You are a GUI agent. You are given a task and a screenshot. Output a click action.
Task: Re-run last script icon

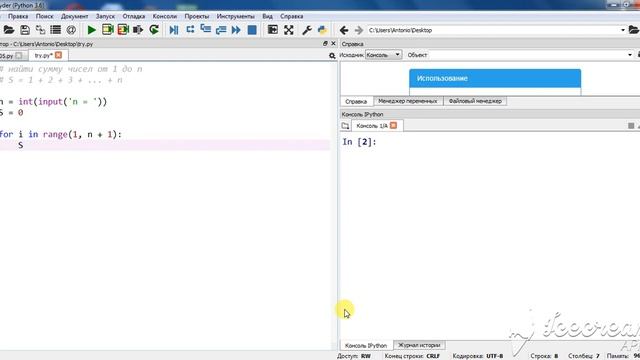click(154, 30)
